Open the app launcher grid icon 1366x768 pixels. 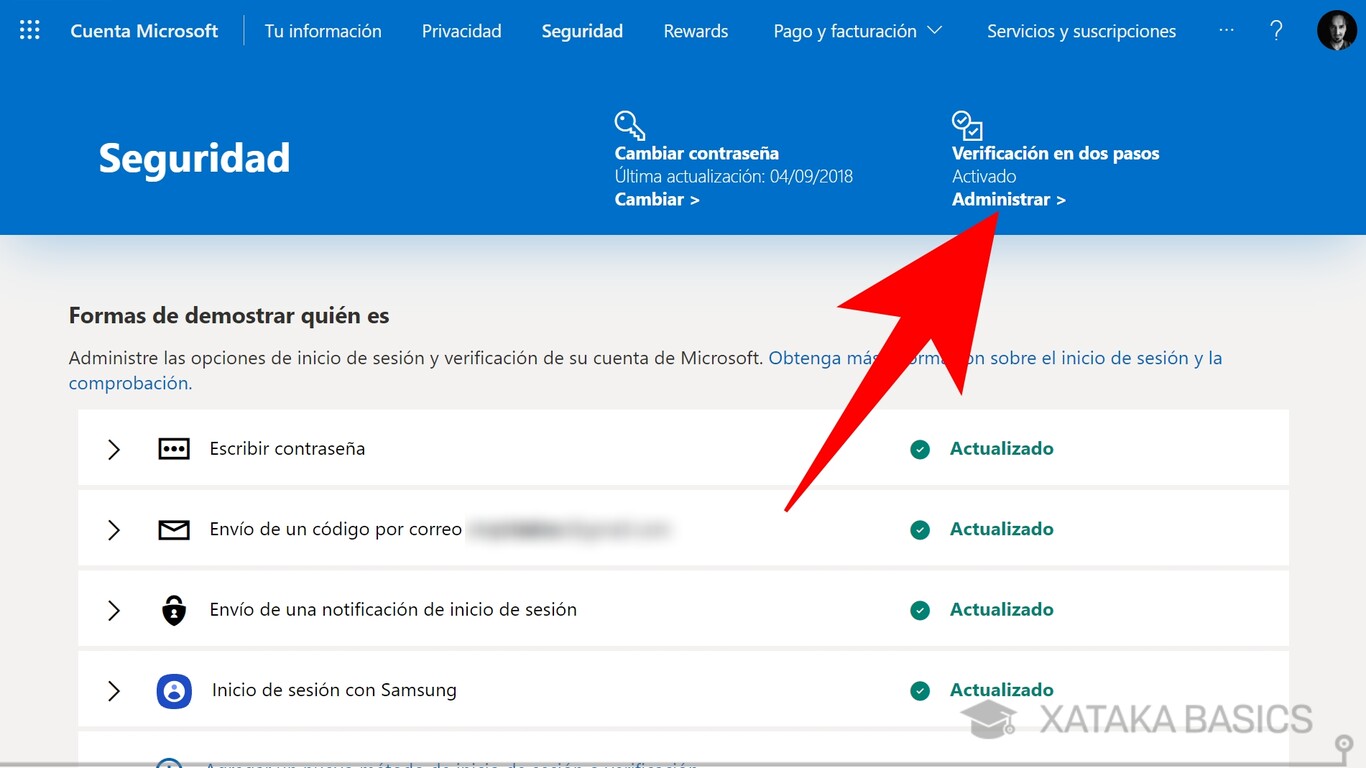(x=29, y=29)
